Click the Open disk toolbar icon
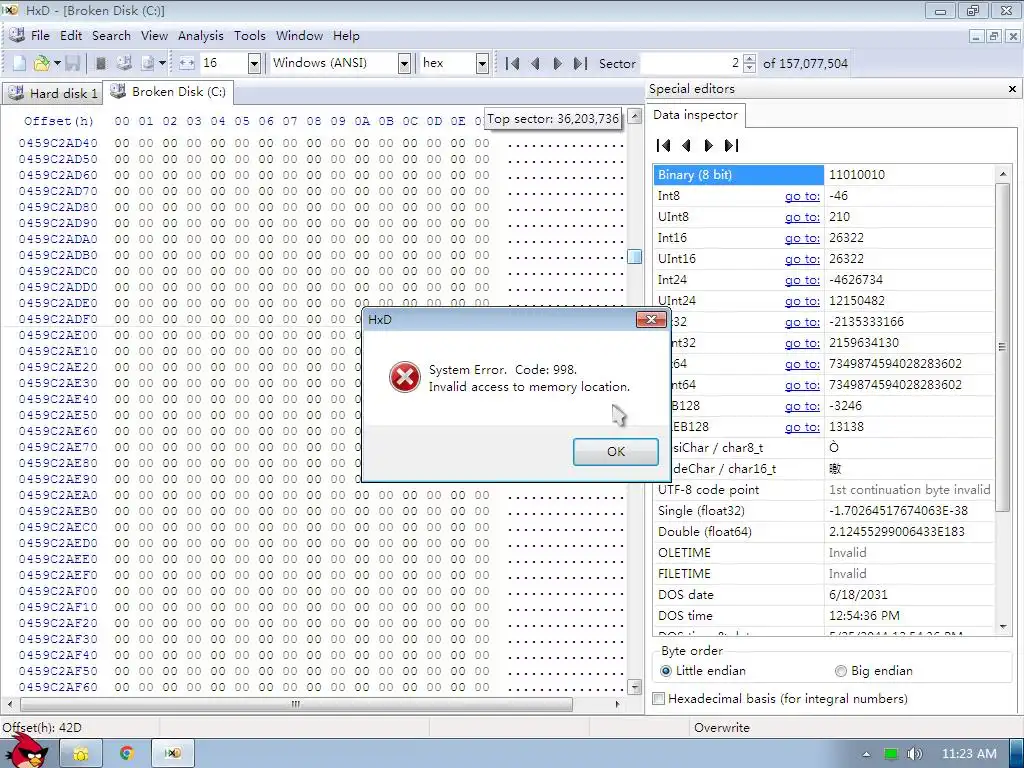This screenshot has height=768, width=1024. click(124, 63)
